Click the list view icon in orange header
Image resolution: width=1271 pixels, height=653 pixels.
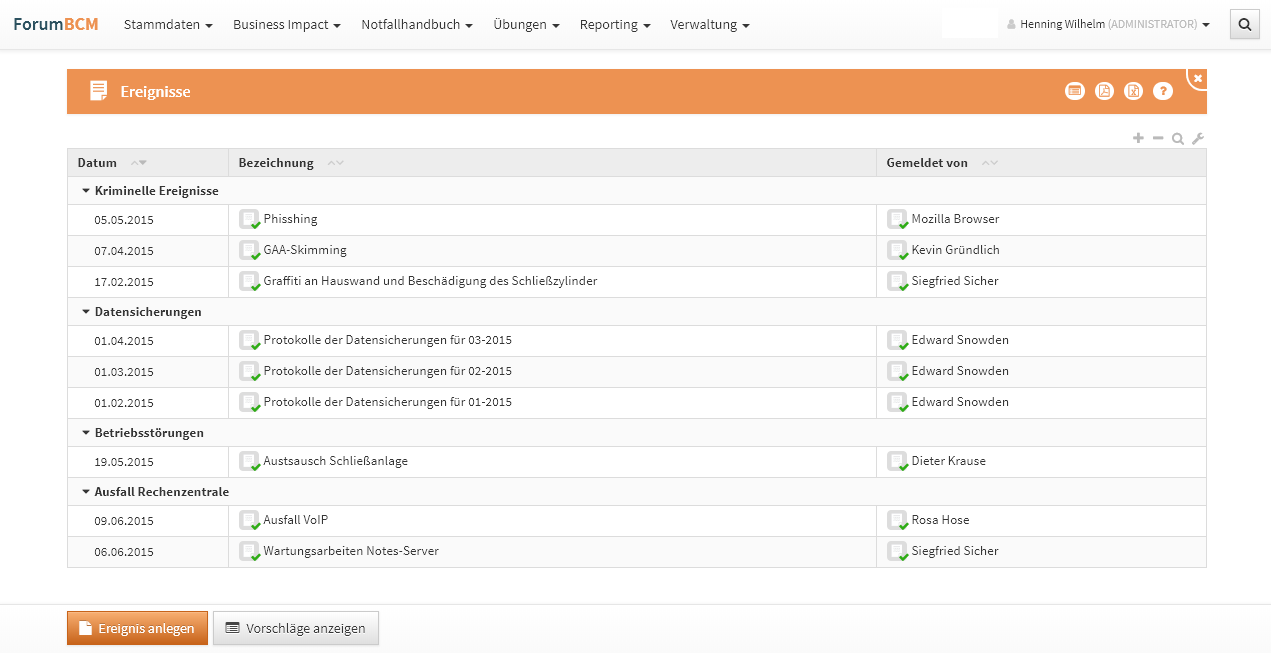click(1075, 91)
